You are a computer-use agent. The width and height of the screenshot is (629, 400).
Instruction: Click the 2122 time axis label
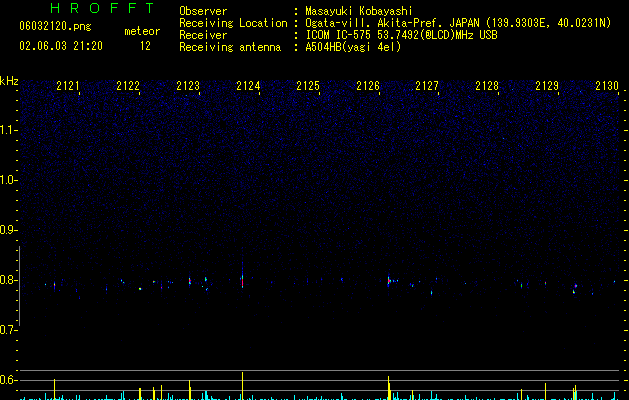pyautogui.click(x=128, y=86)
